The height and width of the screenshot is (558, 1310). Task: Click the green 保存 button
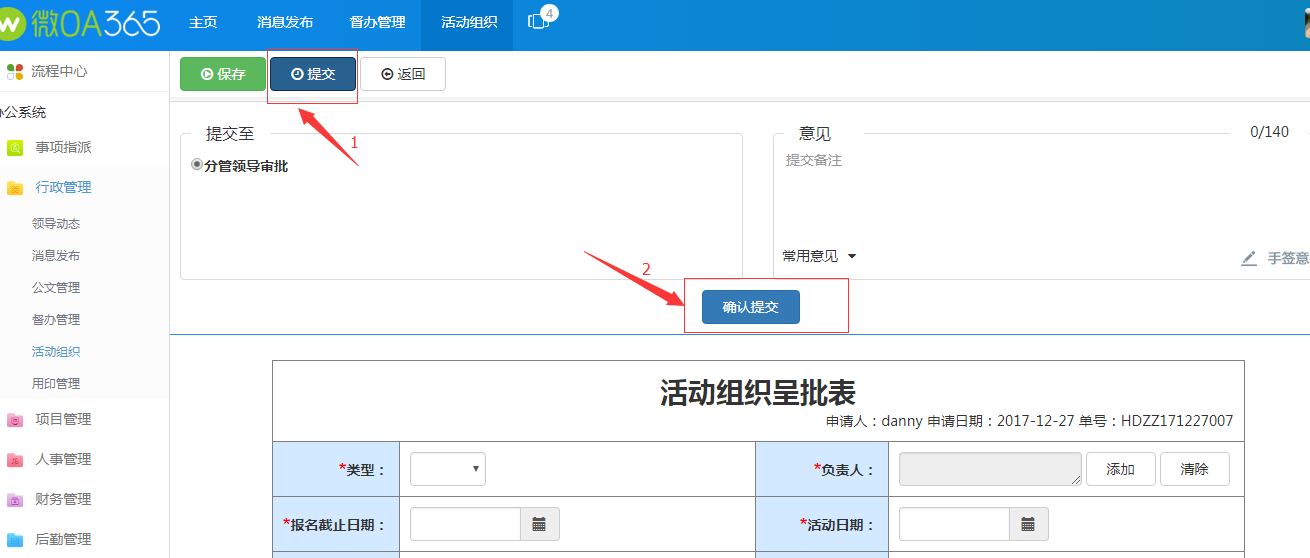tap(222, 74)
